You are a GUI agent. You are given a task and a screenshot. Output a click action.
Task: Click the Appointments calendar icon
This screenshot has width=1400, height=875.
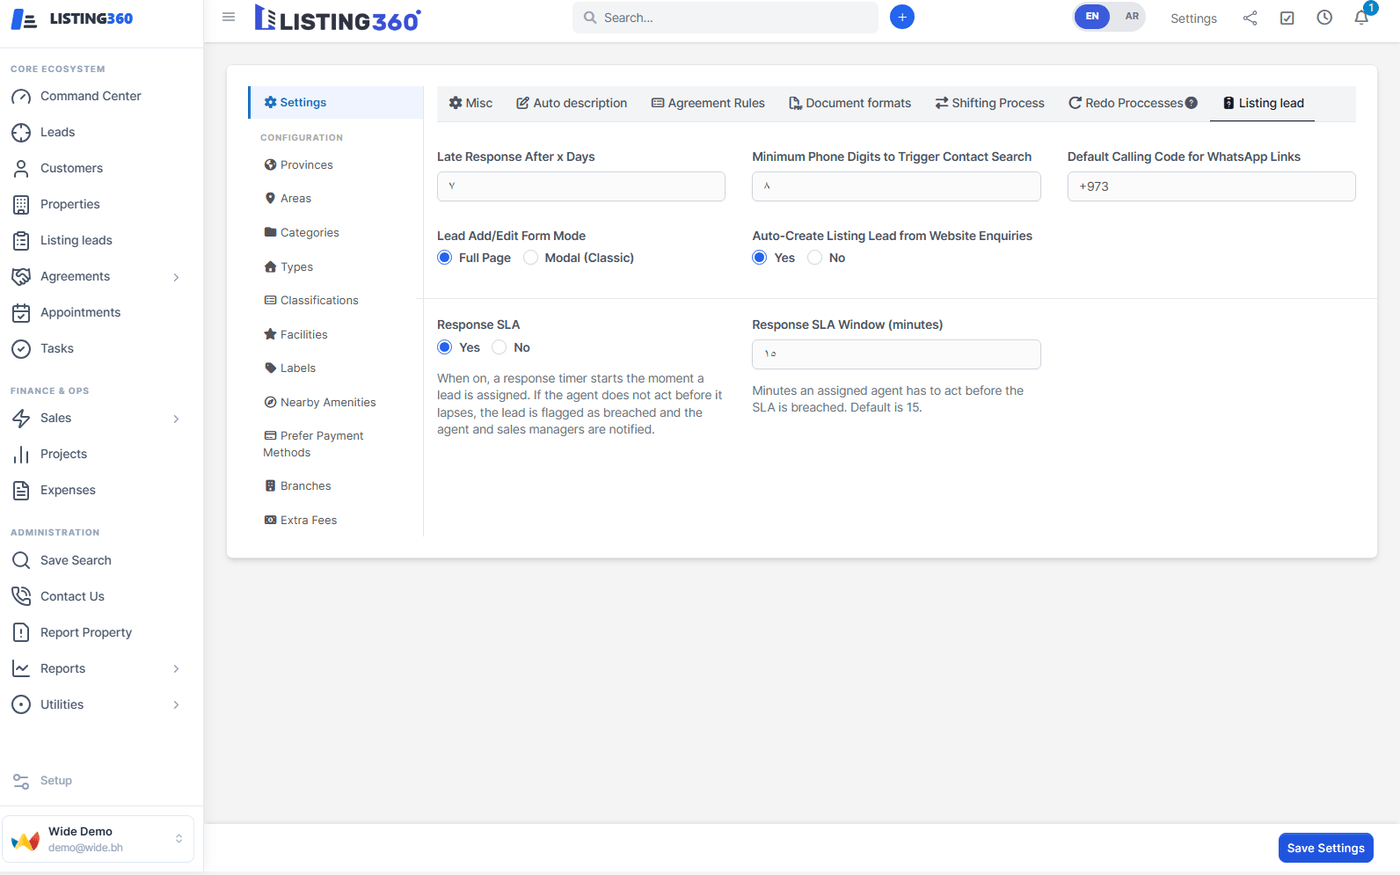[x=21, y=313]
